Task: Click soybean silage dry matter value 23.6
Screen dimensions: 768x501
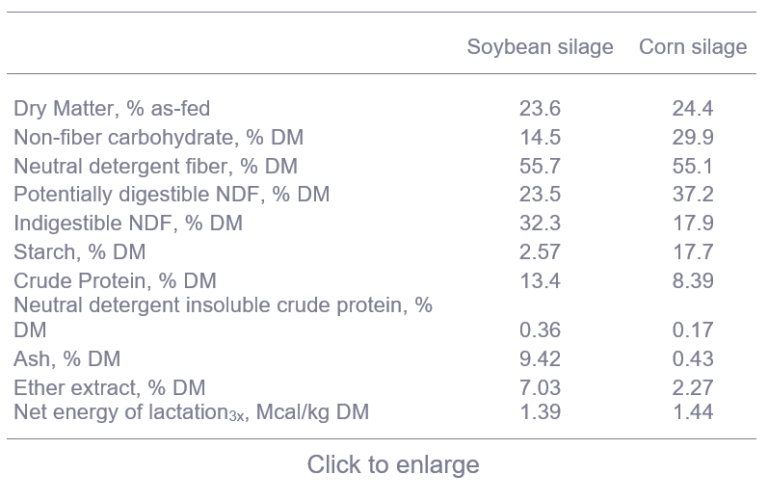Action: [540, 108]
